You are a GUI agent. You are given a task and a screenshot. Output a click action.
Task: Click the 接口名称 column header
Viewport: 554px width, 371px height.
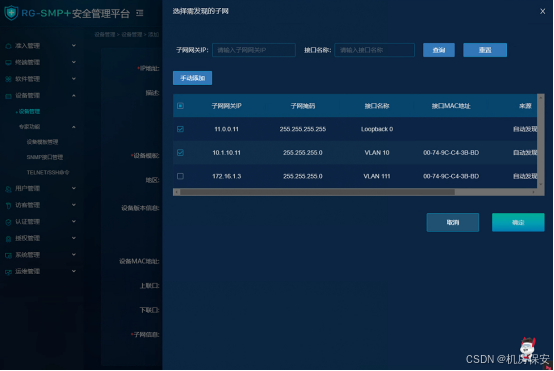[x=377, y=106]
